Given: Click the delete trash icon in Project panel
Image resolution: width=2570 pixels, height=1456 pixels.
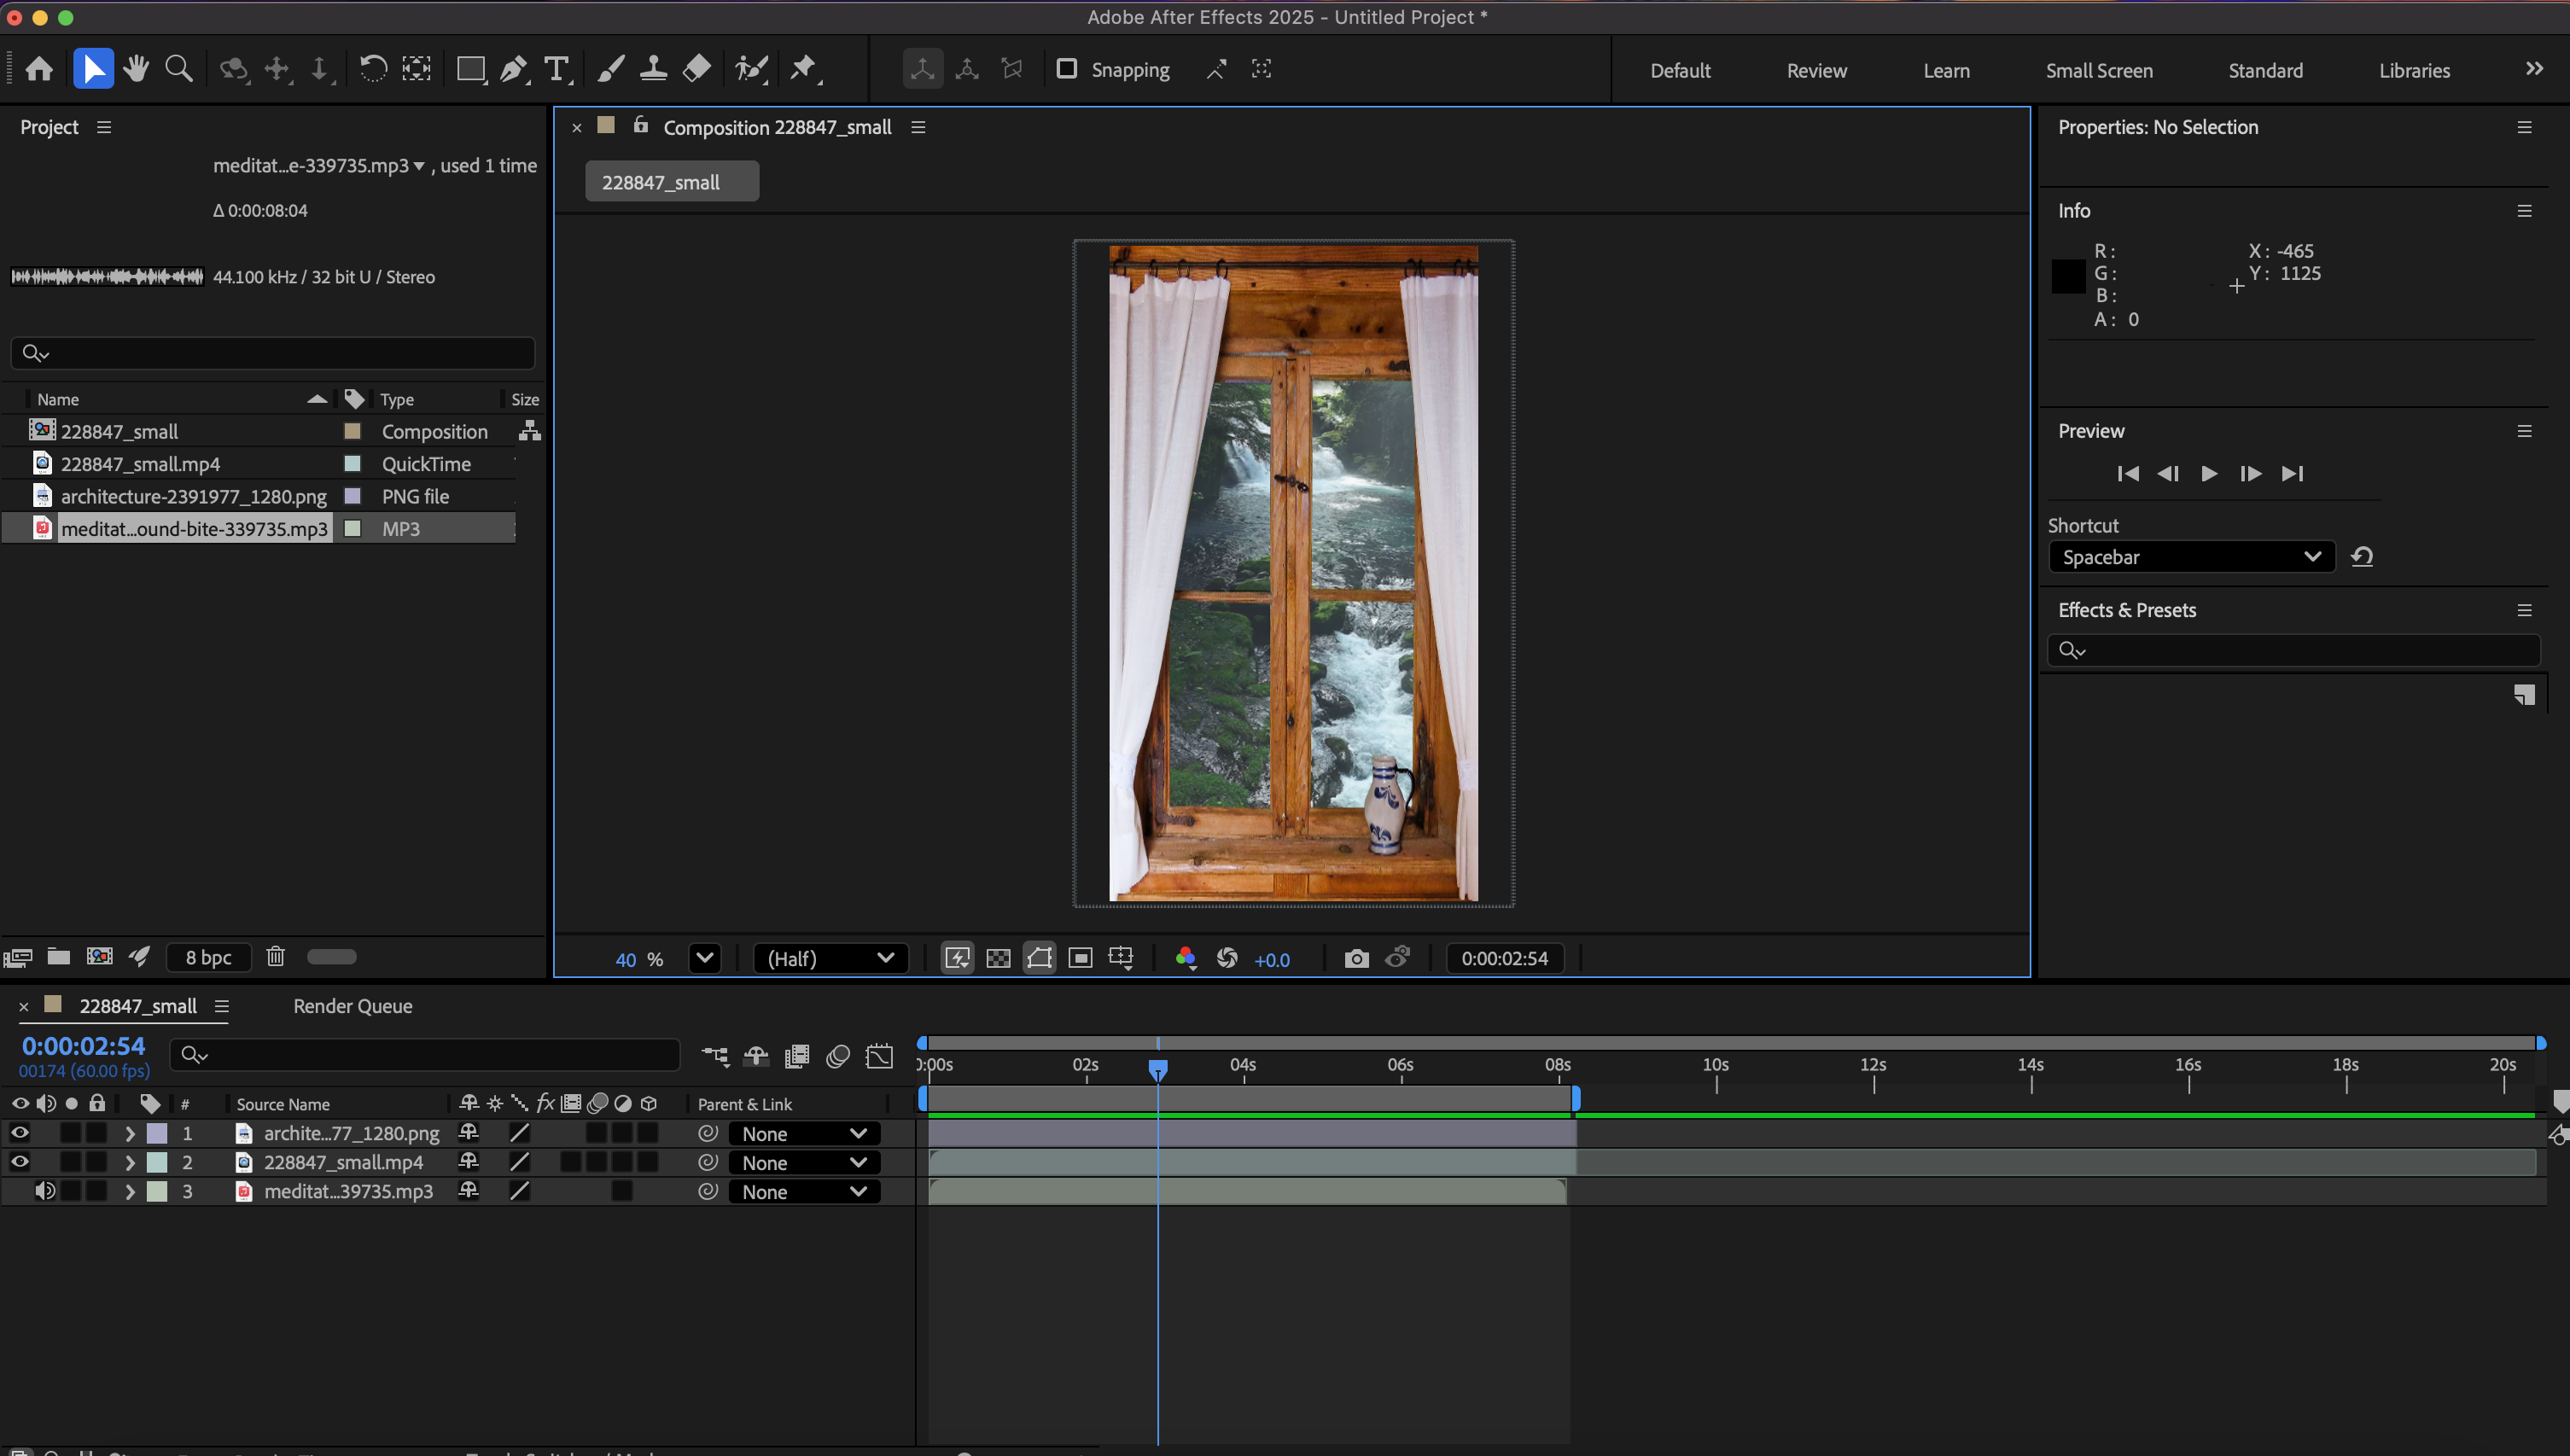Looking at the screenshot, I should (276, 957).
